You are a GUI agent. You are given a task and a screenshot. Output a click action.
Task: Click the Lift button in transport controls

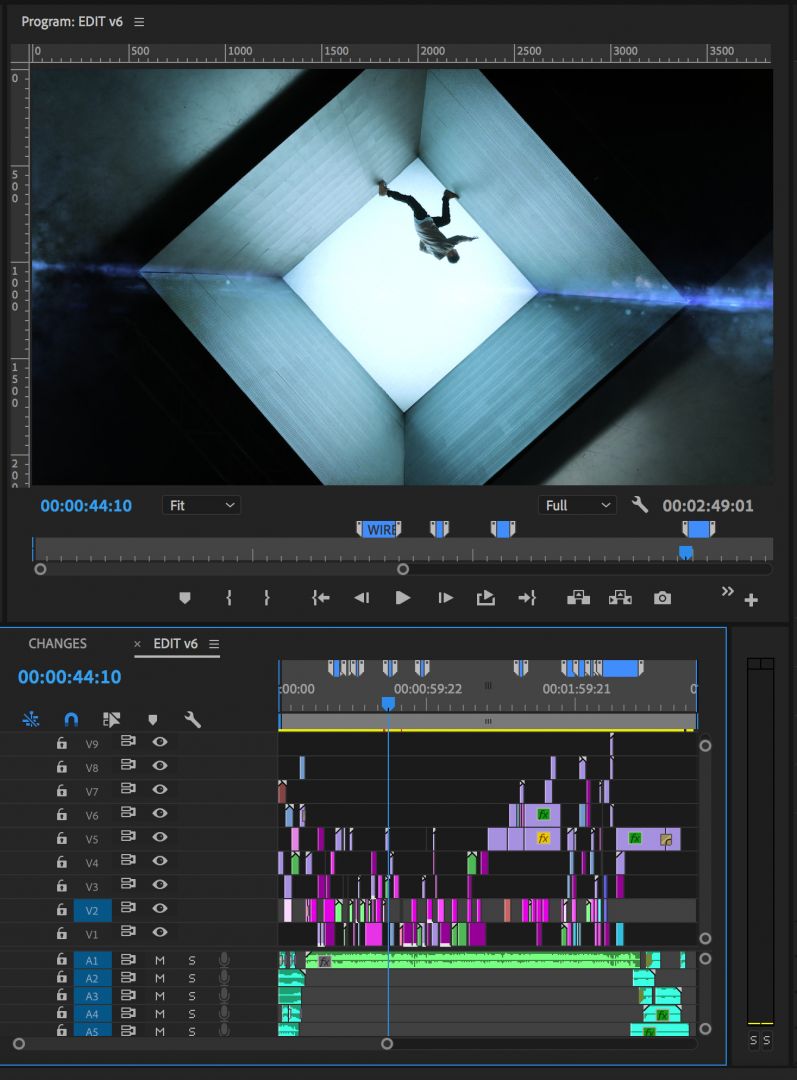coord(578,598)
